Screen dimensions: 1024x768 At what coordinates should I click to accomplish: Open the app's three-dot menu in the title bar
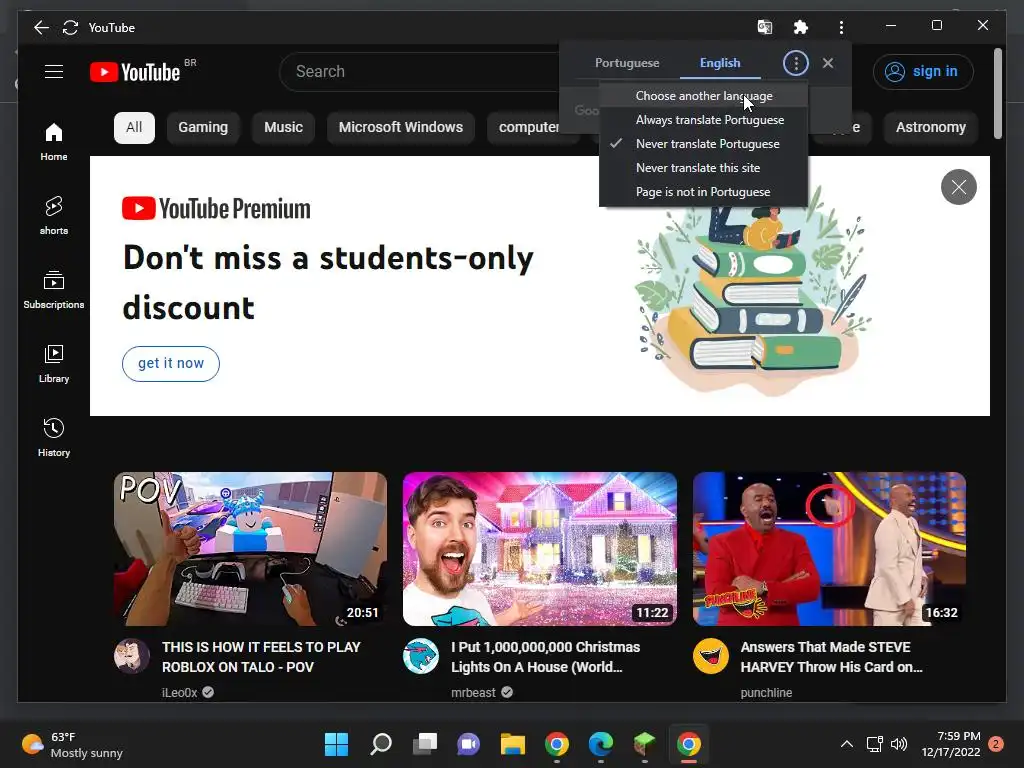coord(841,27)
